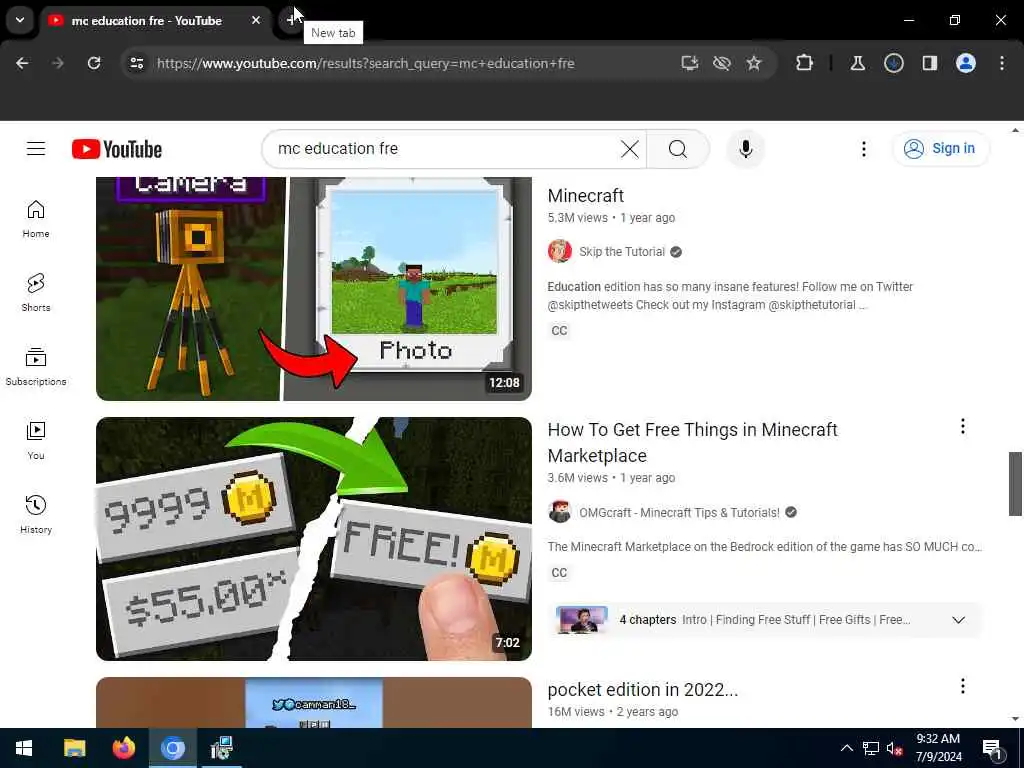This screenshot has height=768, width=1024.
Task: Open the browser profile avatar
Action: (x=966, y=63)
